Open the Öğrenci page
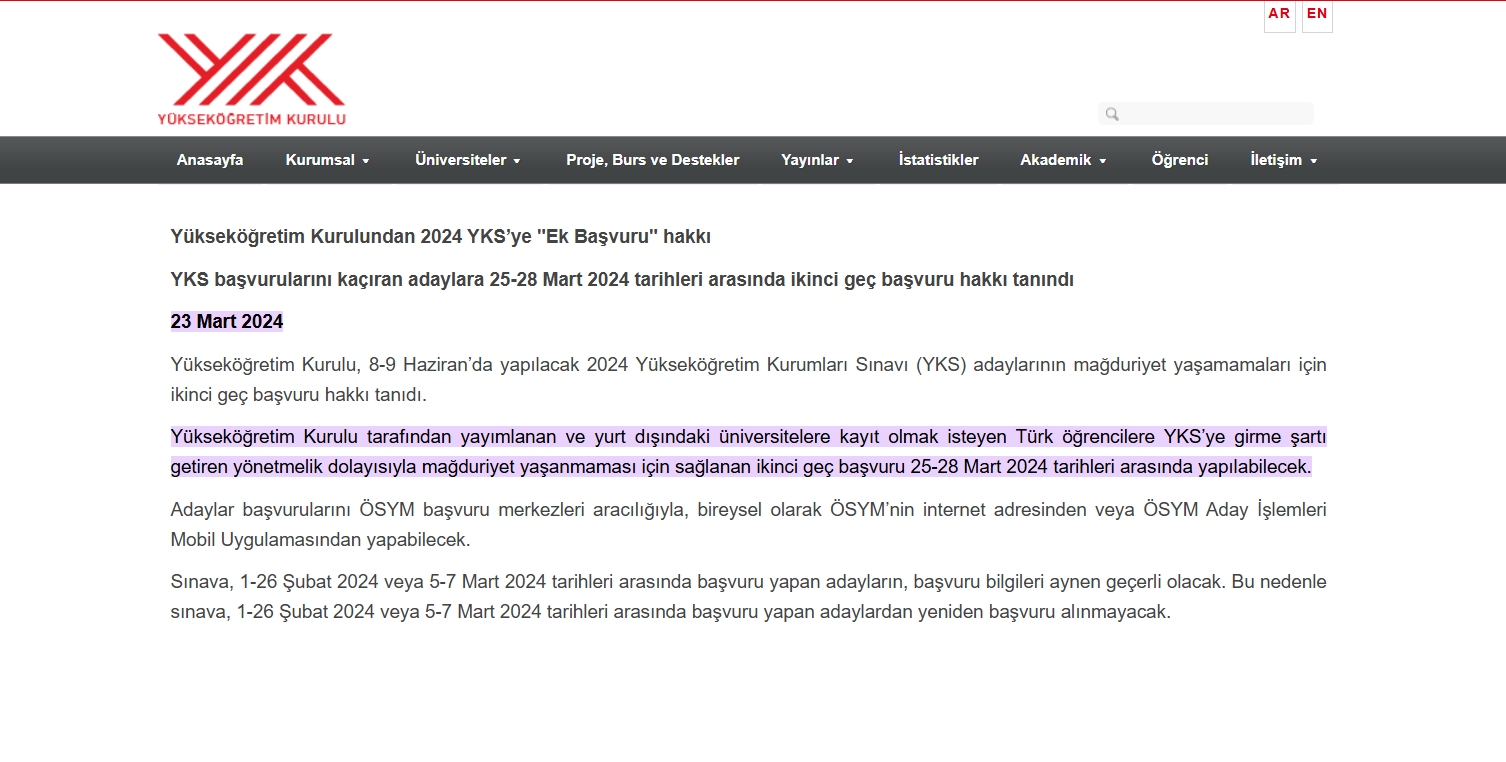Viewport: 1506px width, 762px height. (1180, 160)
